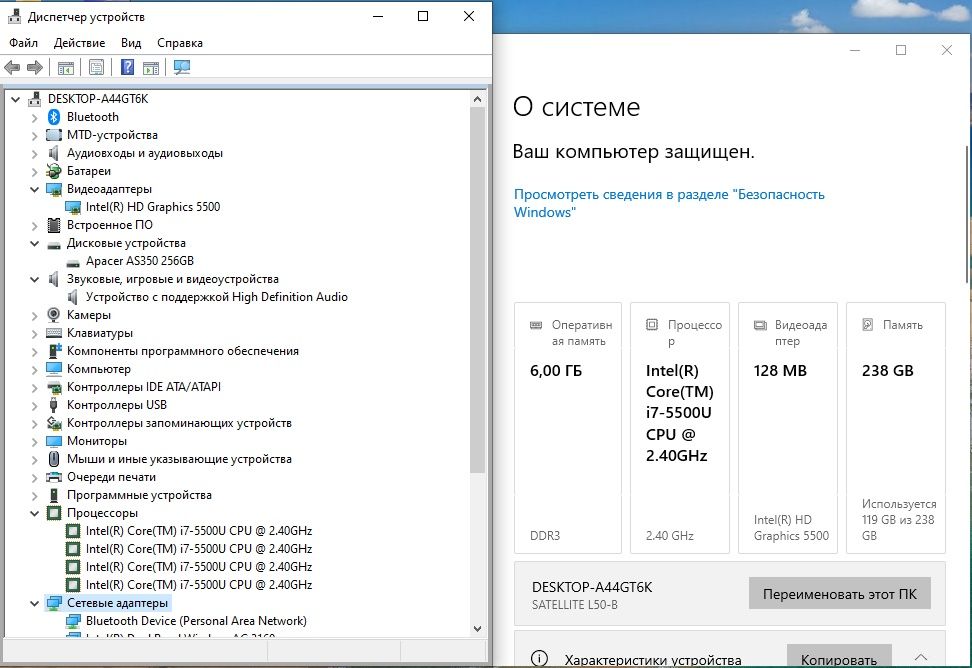Viewport: 972px width, 668px height.
Task: Click the Память 238 GB storage card
Action: (x=896, y=428)
